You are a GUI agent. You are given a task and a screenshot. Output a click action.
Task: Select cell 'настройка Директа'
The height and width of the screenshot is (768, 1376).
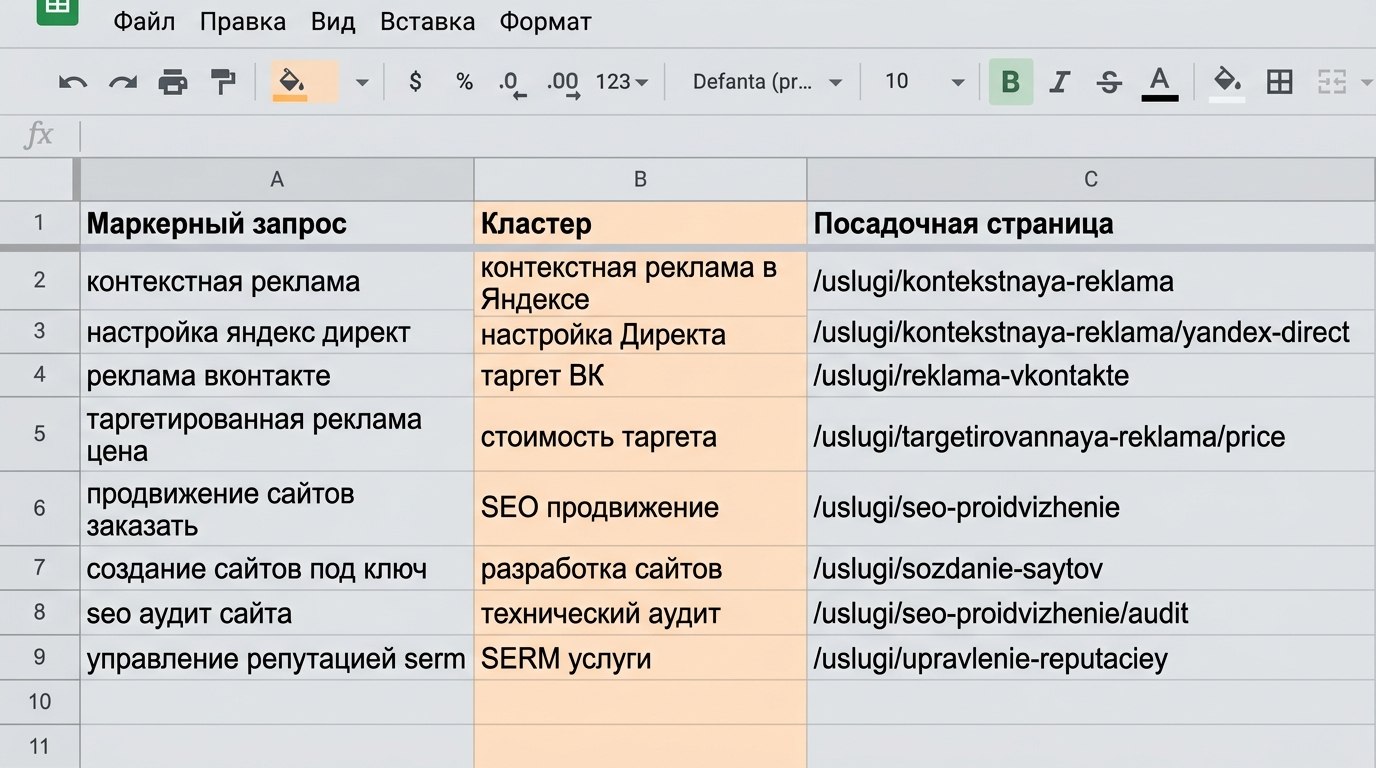point(640,335)
